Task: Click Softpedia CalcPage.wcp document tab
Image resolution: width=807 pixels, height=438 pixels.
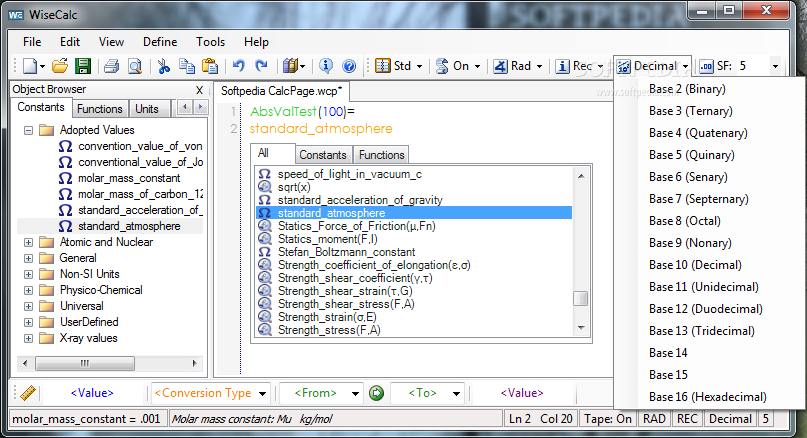Action: click(x=281, y=91)
